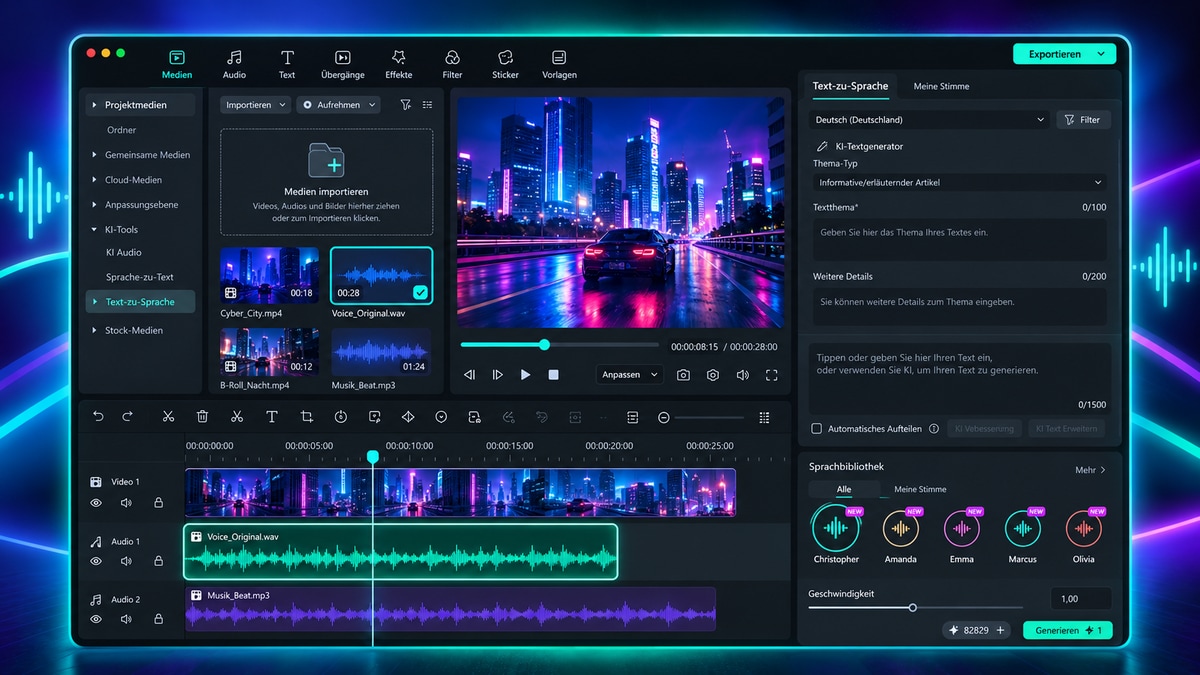Select the Alle tab in Sprachbibliothek
Viewport: 1200px width, 675px height.
pos(844,489)
